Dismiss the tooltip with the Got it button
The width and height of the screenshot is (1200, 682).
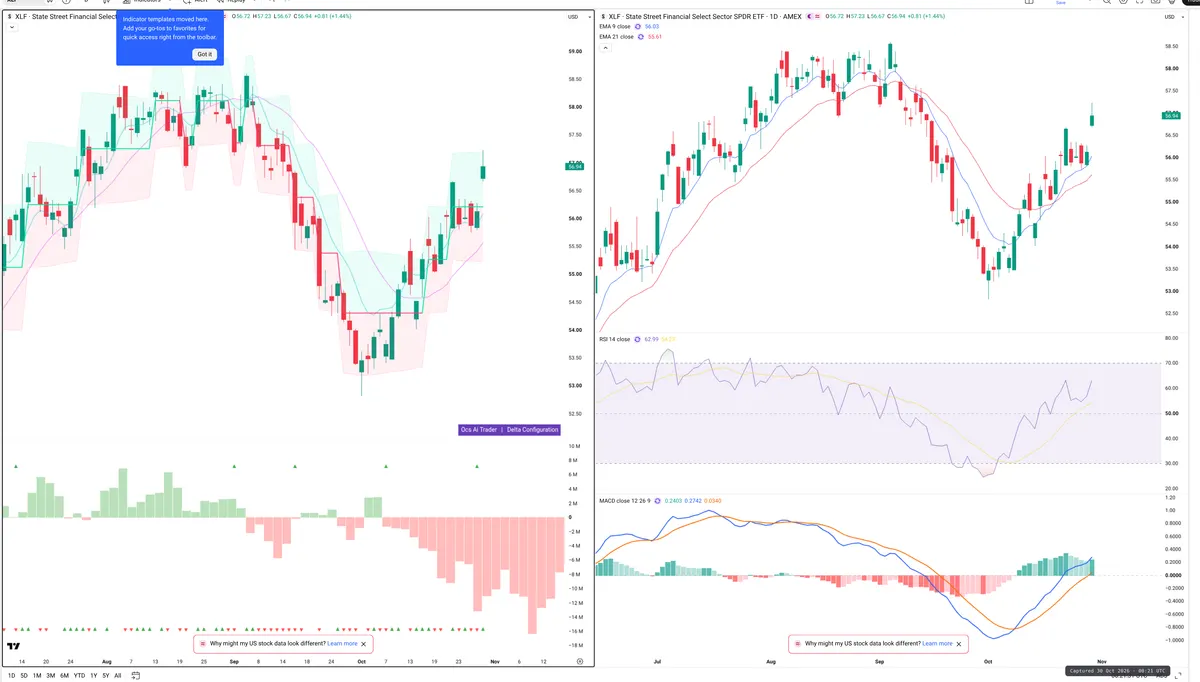[x=204, y=54]
